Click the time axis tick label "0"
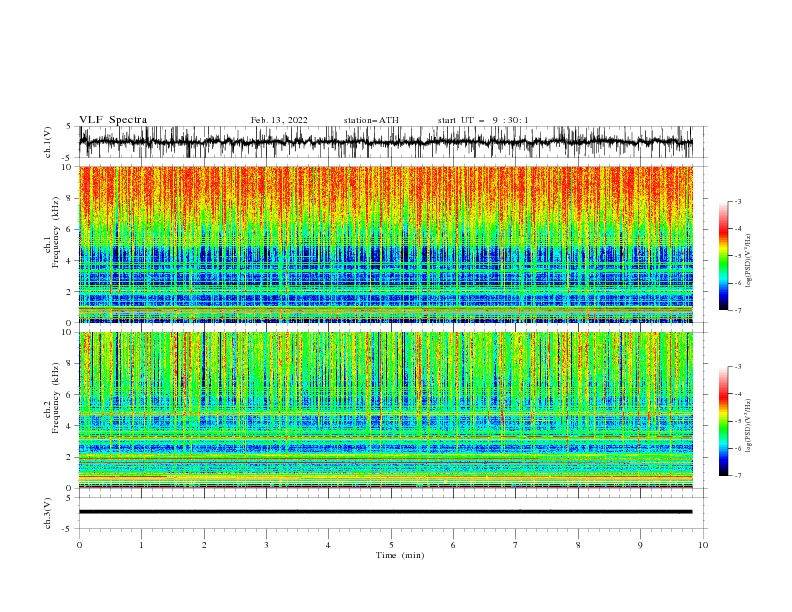 [x=79, y=545]
